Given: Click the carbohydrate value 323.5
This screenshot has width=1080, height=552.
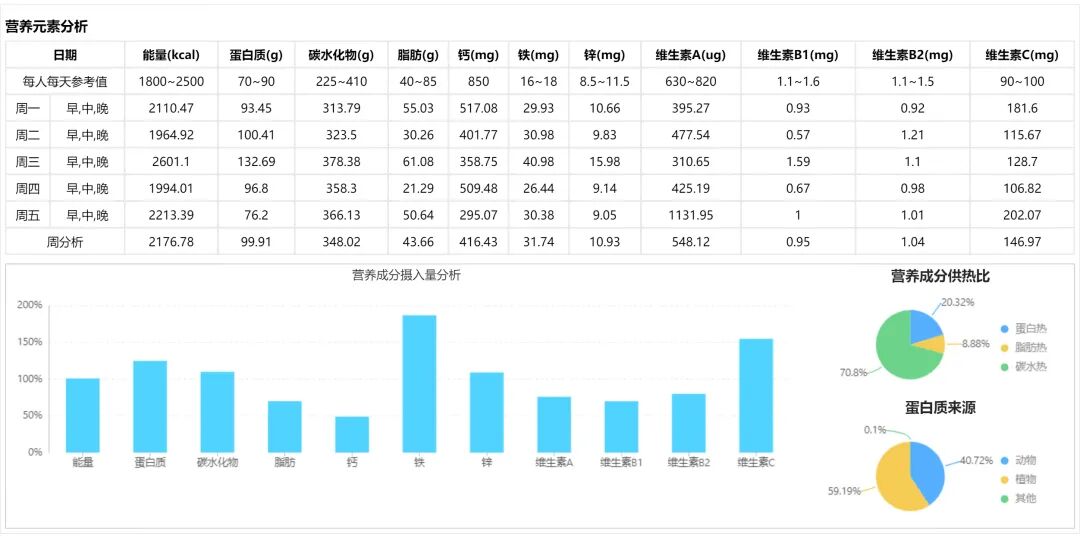Looking at the screenshot, I should (x=341, y=135).
